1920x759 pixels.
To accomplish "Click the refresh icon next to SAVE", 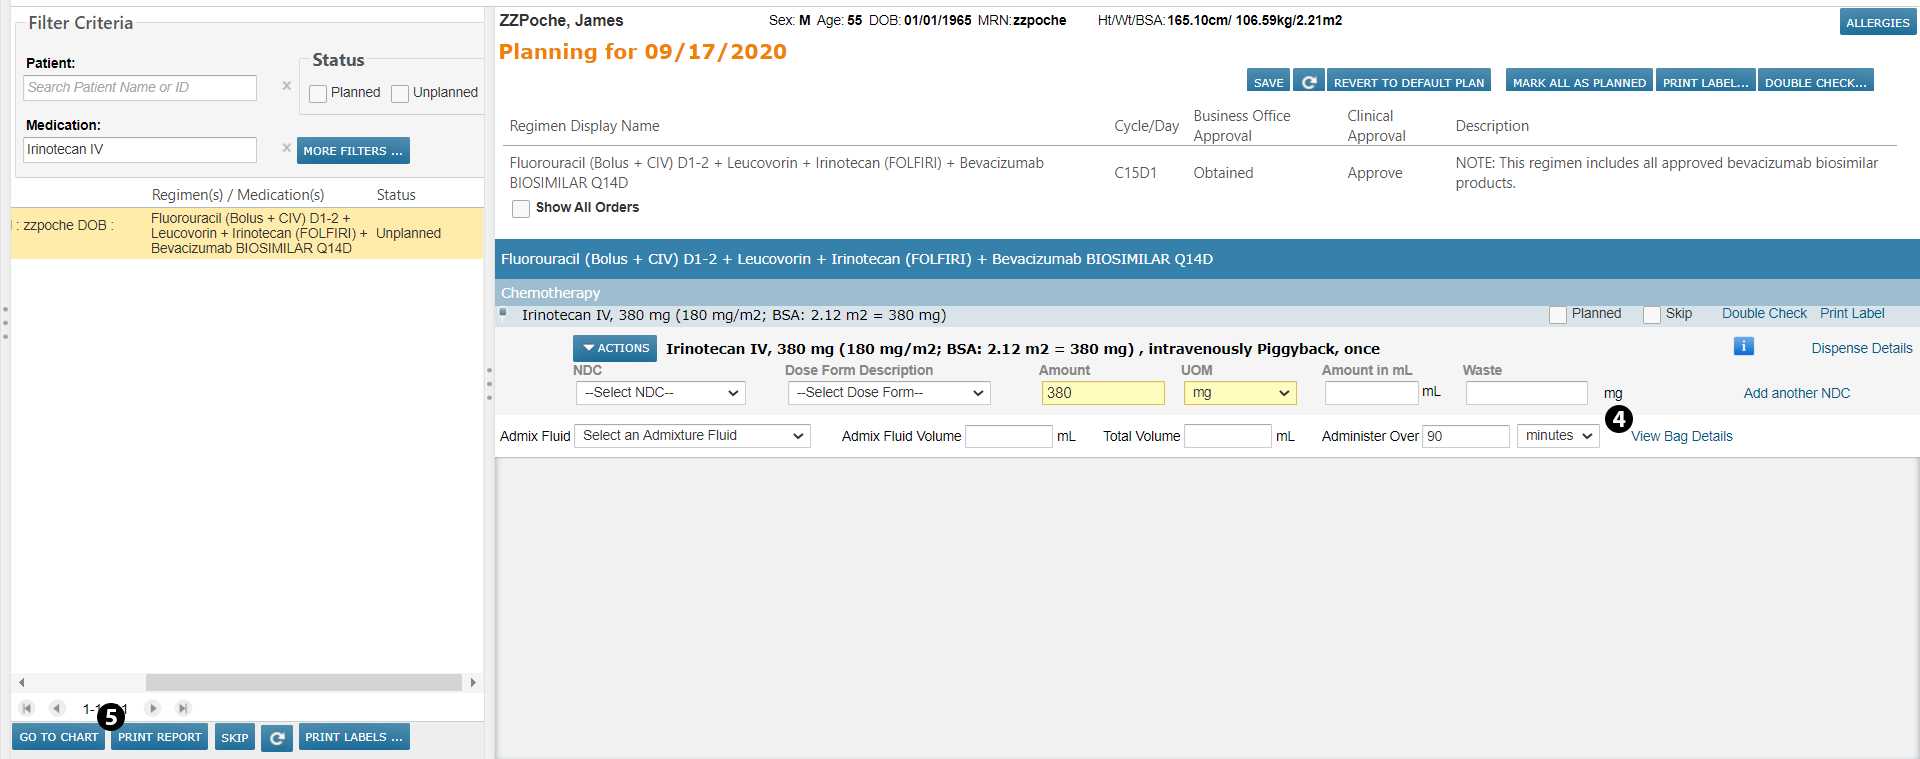I will pyautogui.click(x=1308, y=82).
